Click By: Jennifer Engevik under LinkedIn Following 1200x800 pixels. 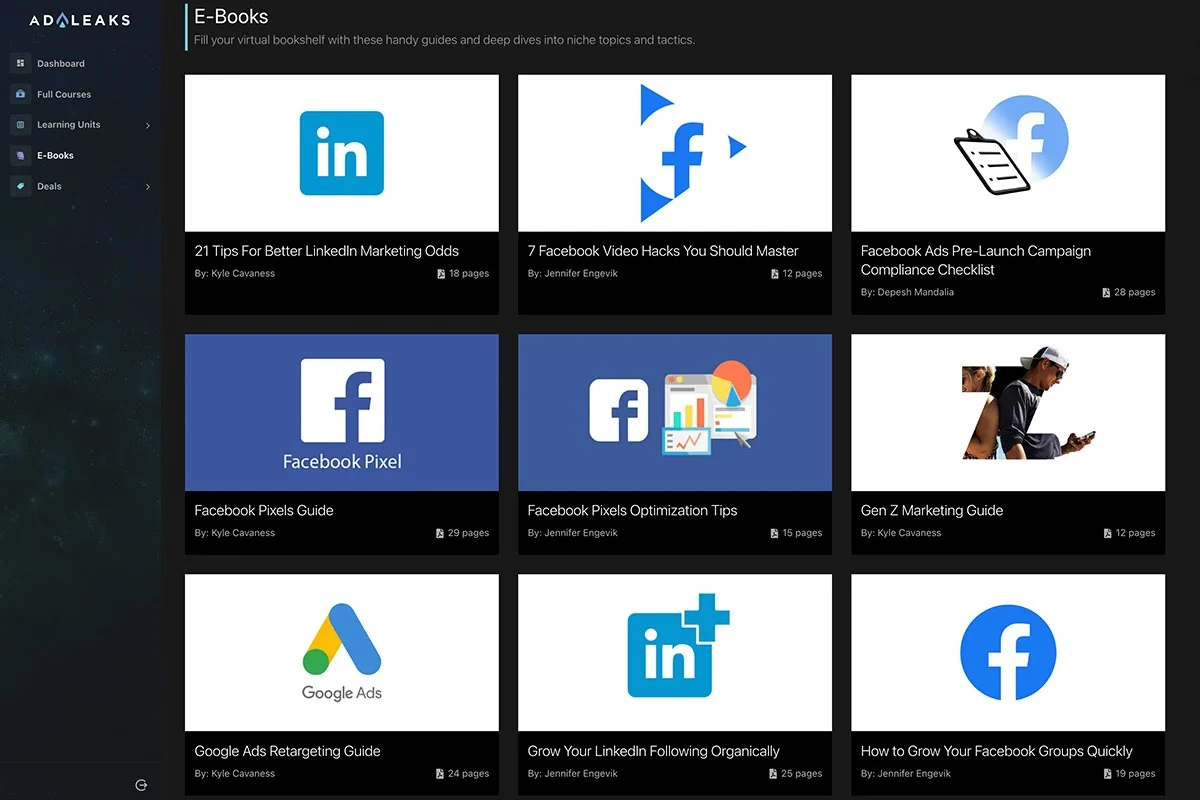pos(572,773)
